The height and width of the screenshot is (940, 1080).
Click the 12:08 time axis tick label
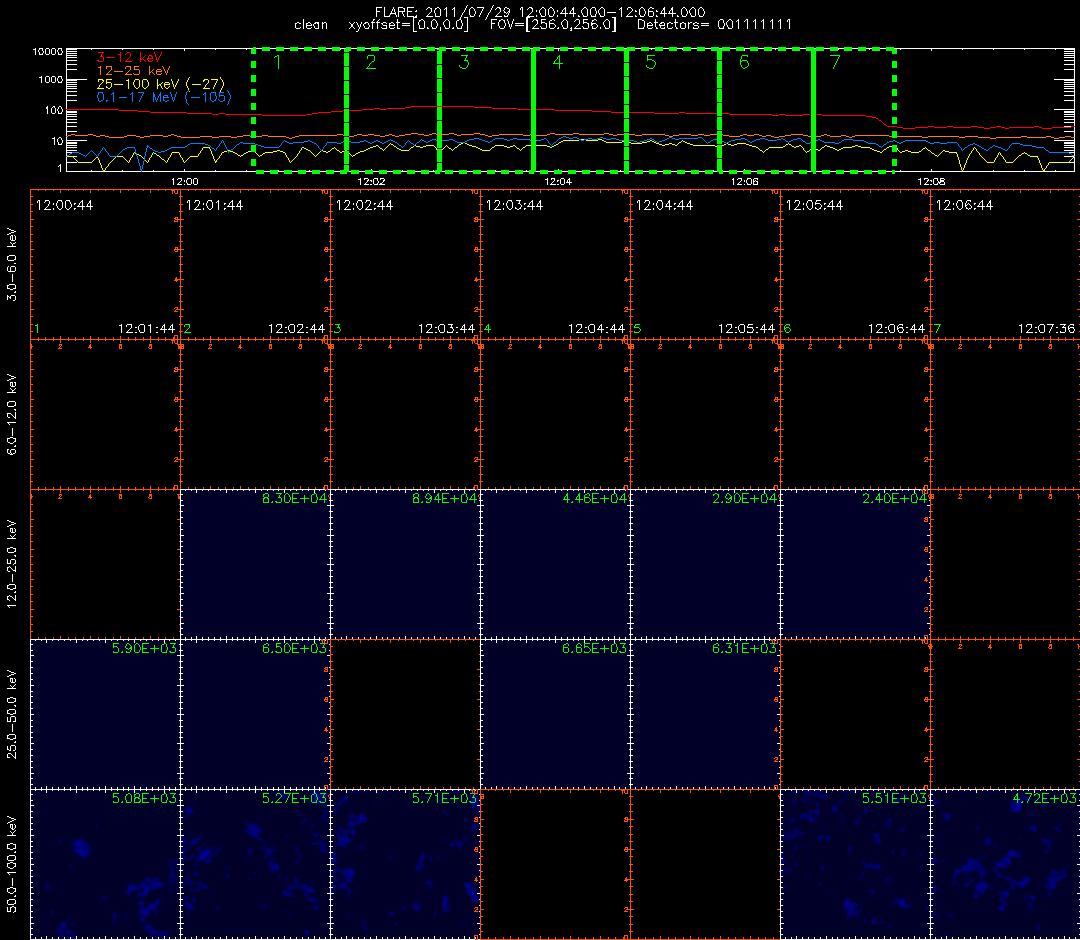click(931, 182)
